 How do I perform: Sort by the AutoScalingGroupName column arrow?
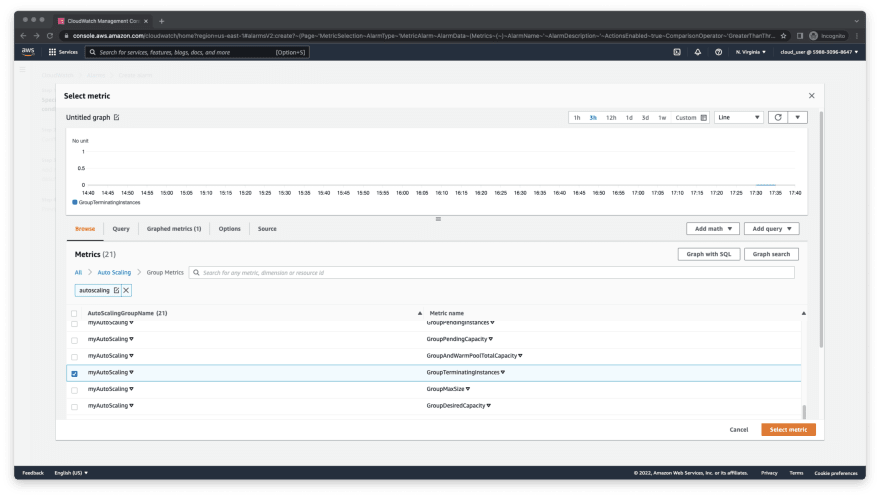click(420, 314)
